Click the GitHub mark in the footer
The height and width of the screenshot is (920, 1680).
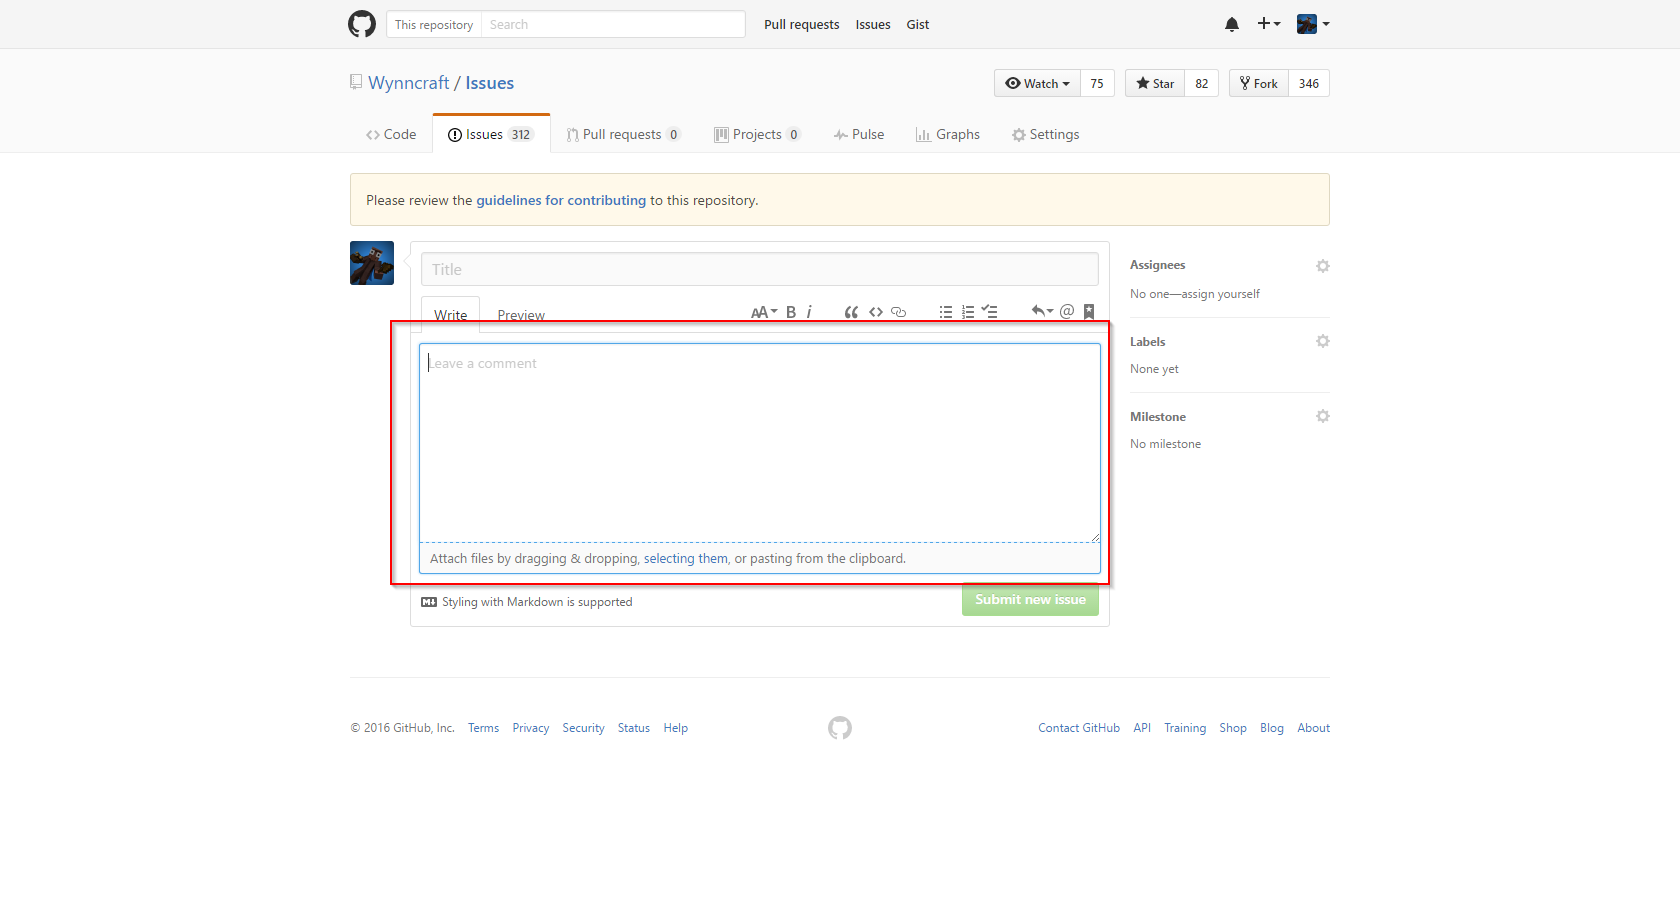(x=840, y=728)
